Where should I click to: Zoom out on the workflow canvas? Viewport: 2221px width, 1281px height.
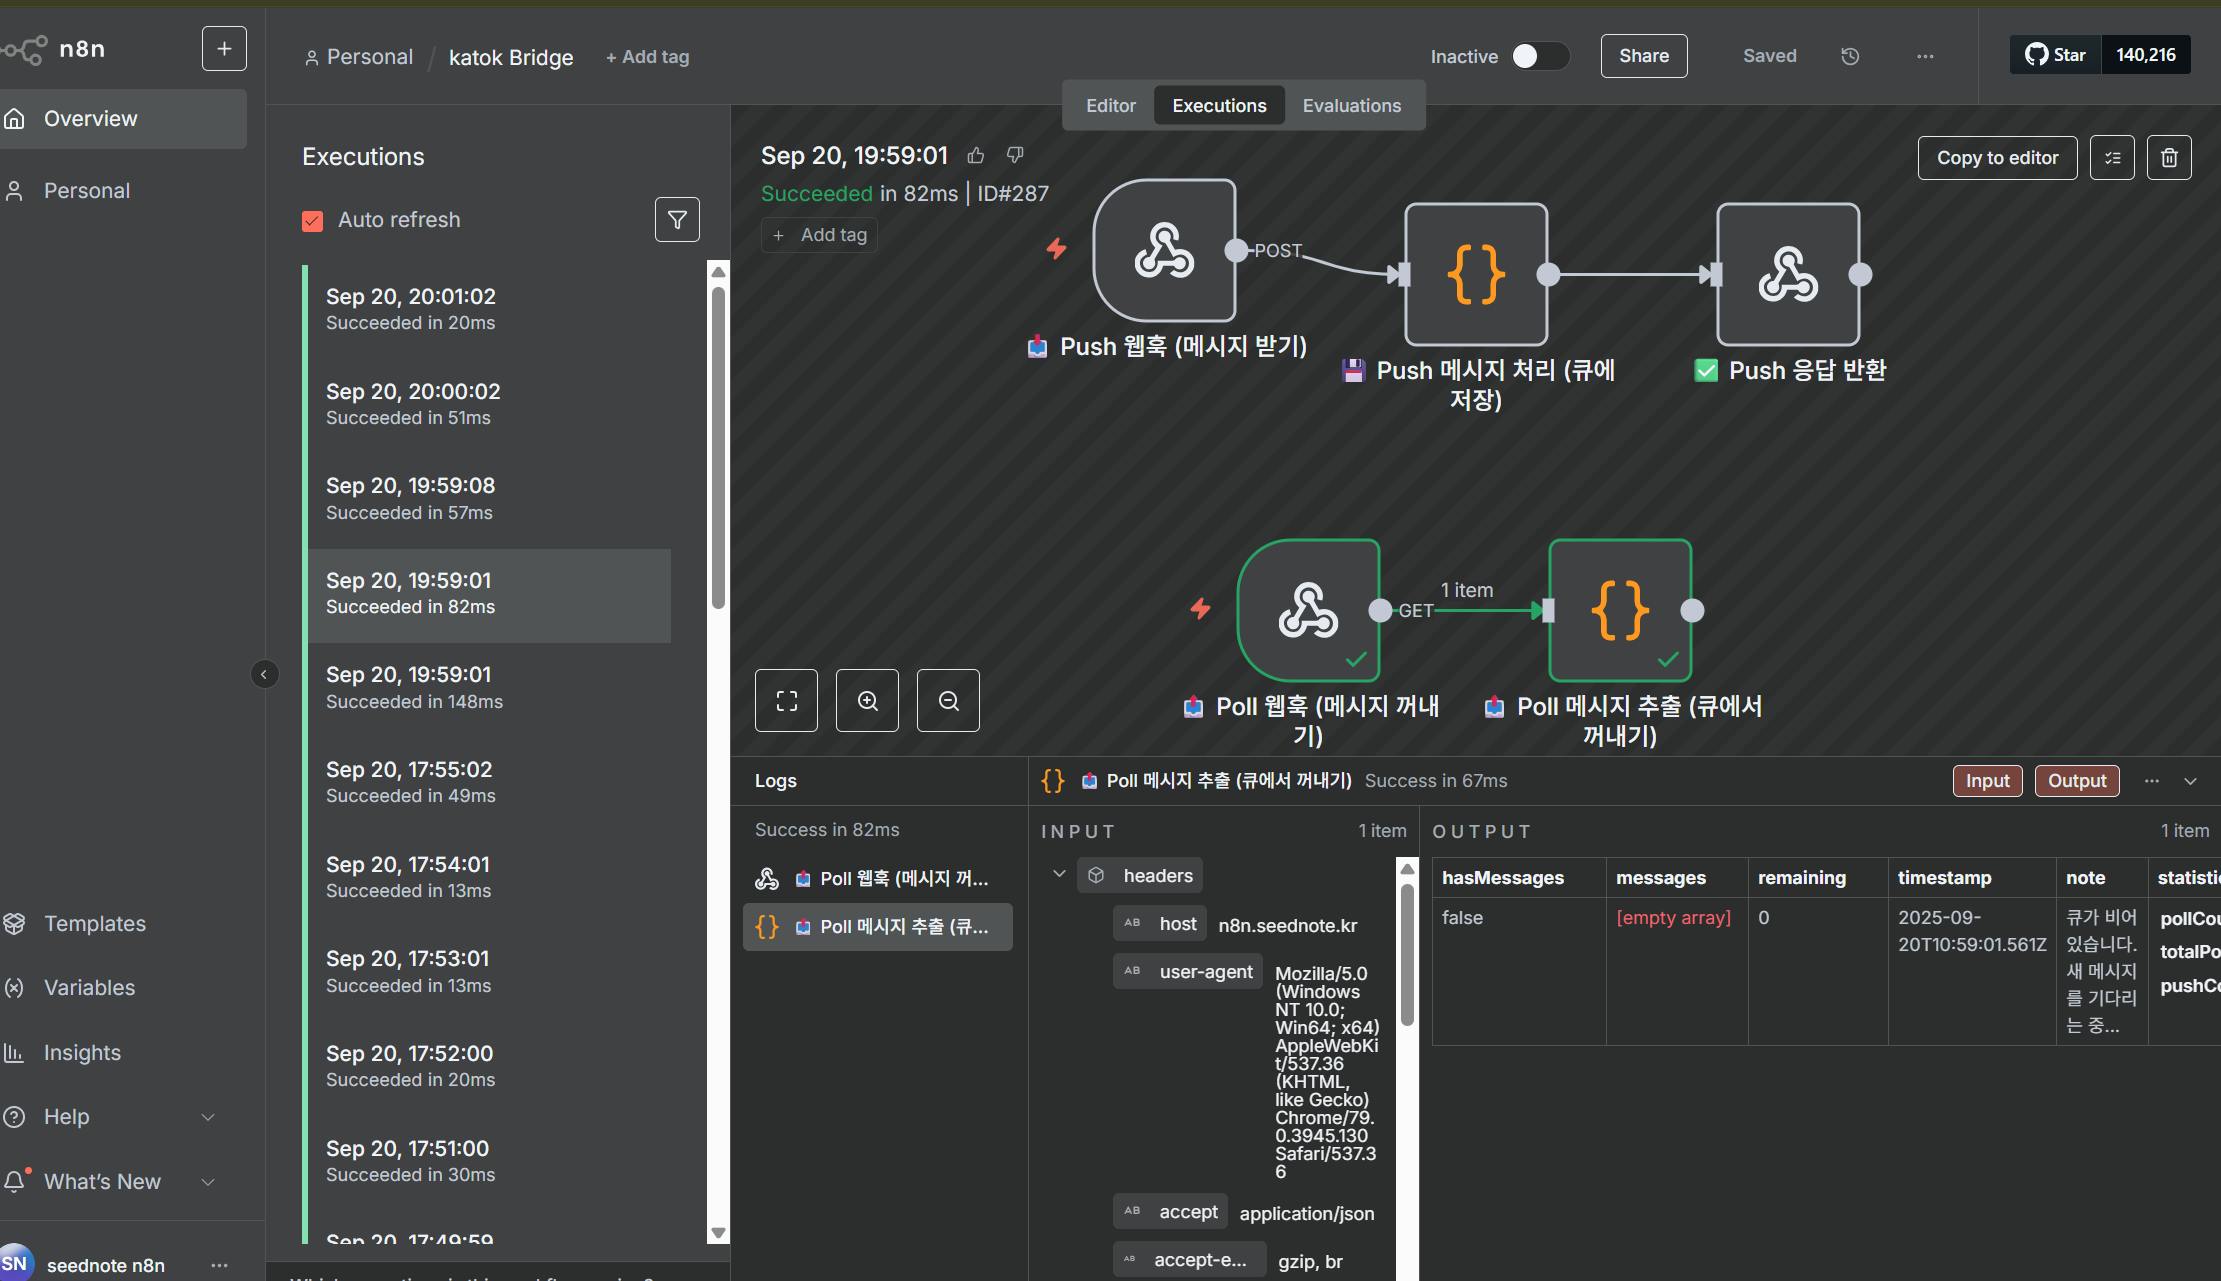(948, 701)
